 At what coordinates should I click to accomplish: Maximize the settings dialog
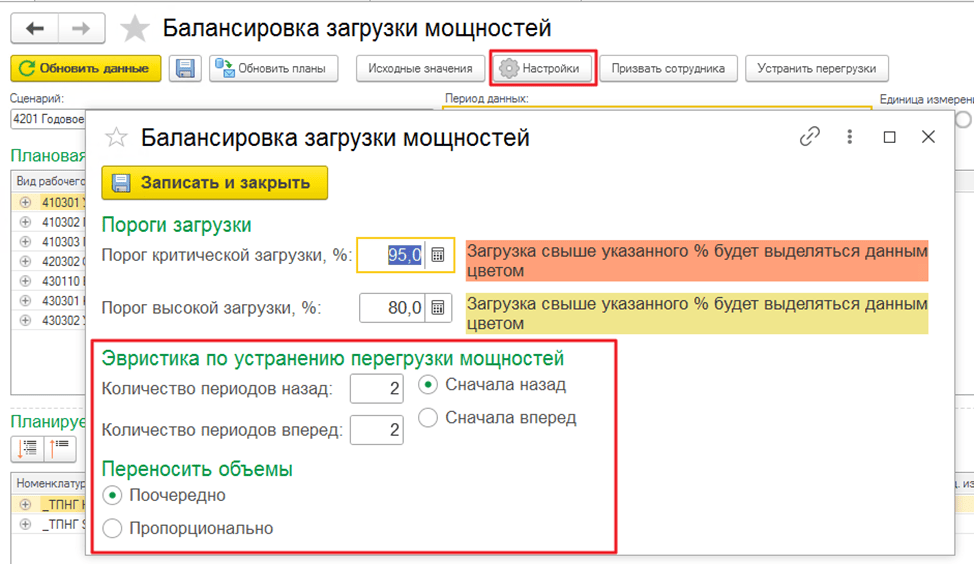pos(890,137)
